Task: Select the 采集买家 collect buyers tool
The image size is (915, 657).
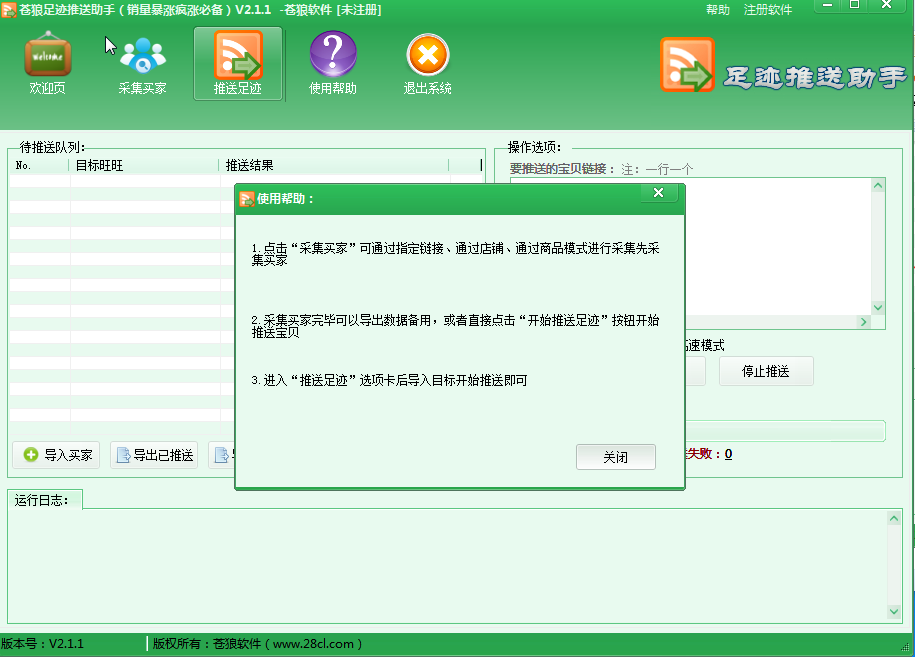Action: (x=143, y=63)
